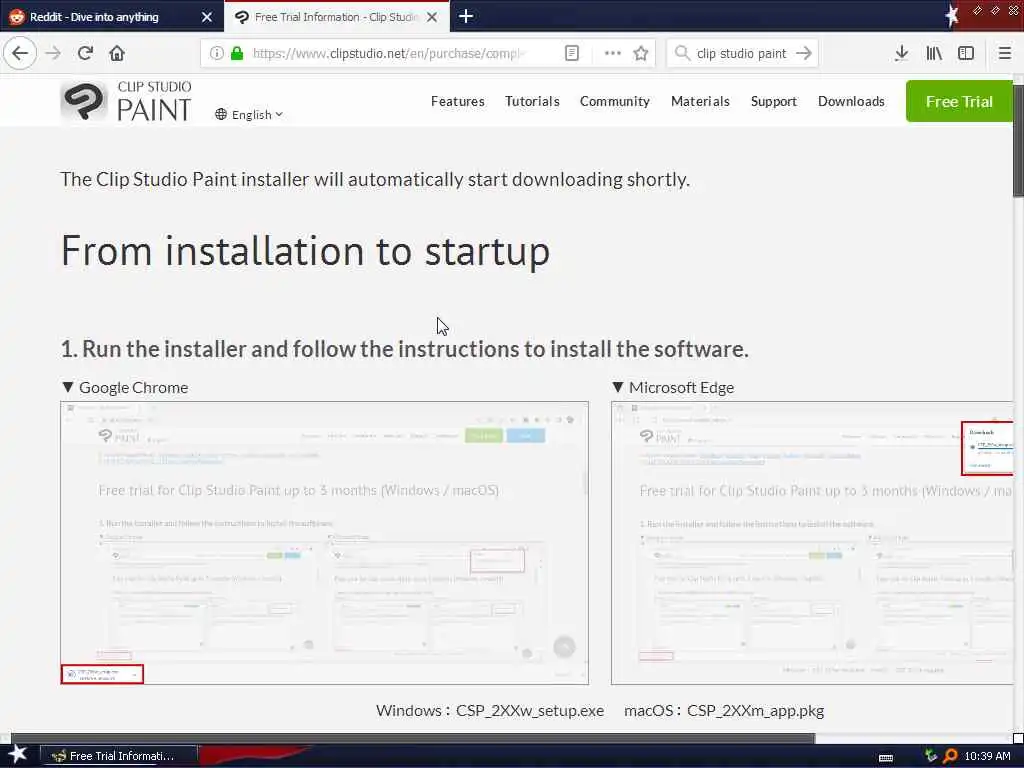Click the Microsoft Edge instruction screenshot
1024x768 pixels.
point(812,543)
